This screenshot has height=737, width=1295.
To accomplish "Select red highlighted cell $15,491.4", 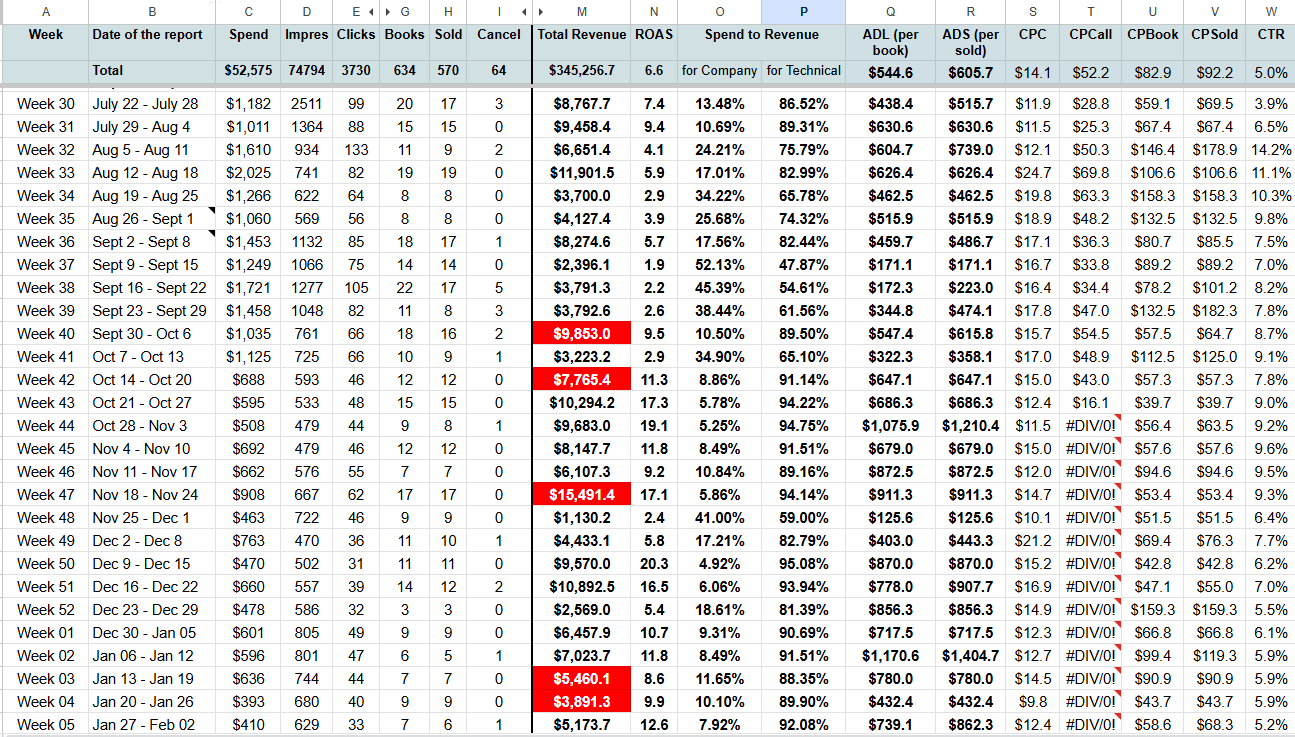I will tap(581, 495).
